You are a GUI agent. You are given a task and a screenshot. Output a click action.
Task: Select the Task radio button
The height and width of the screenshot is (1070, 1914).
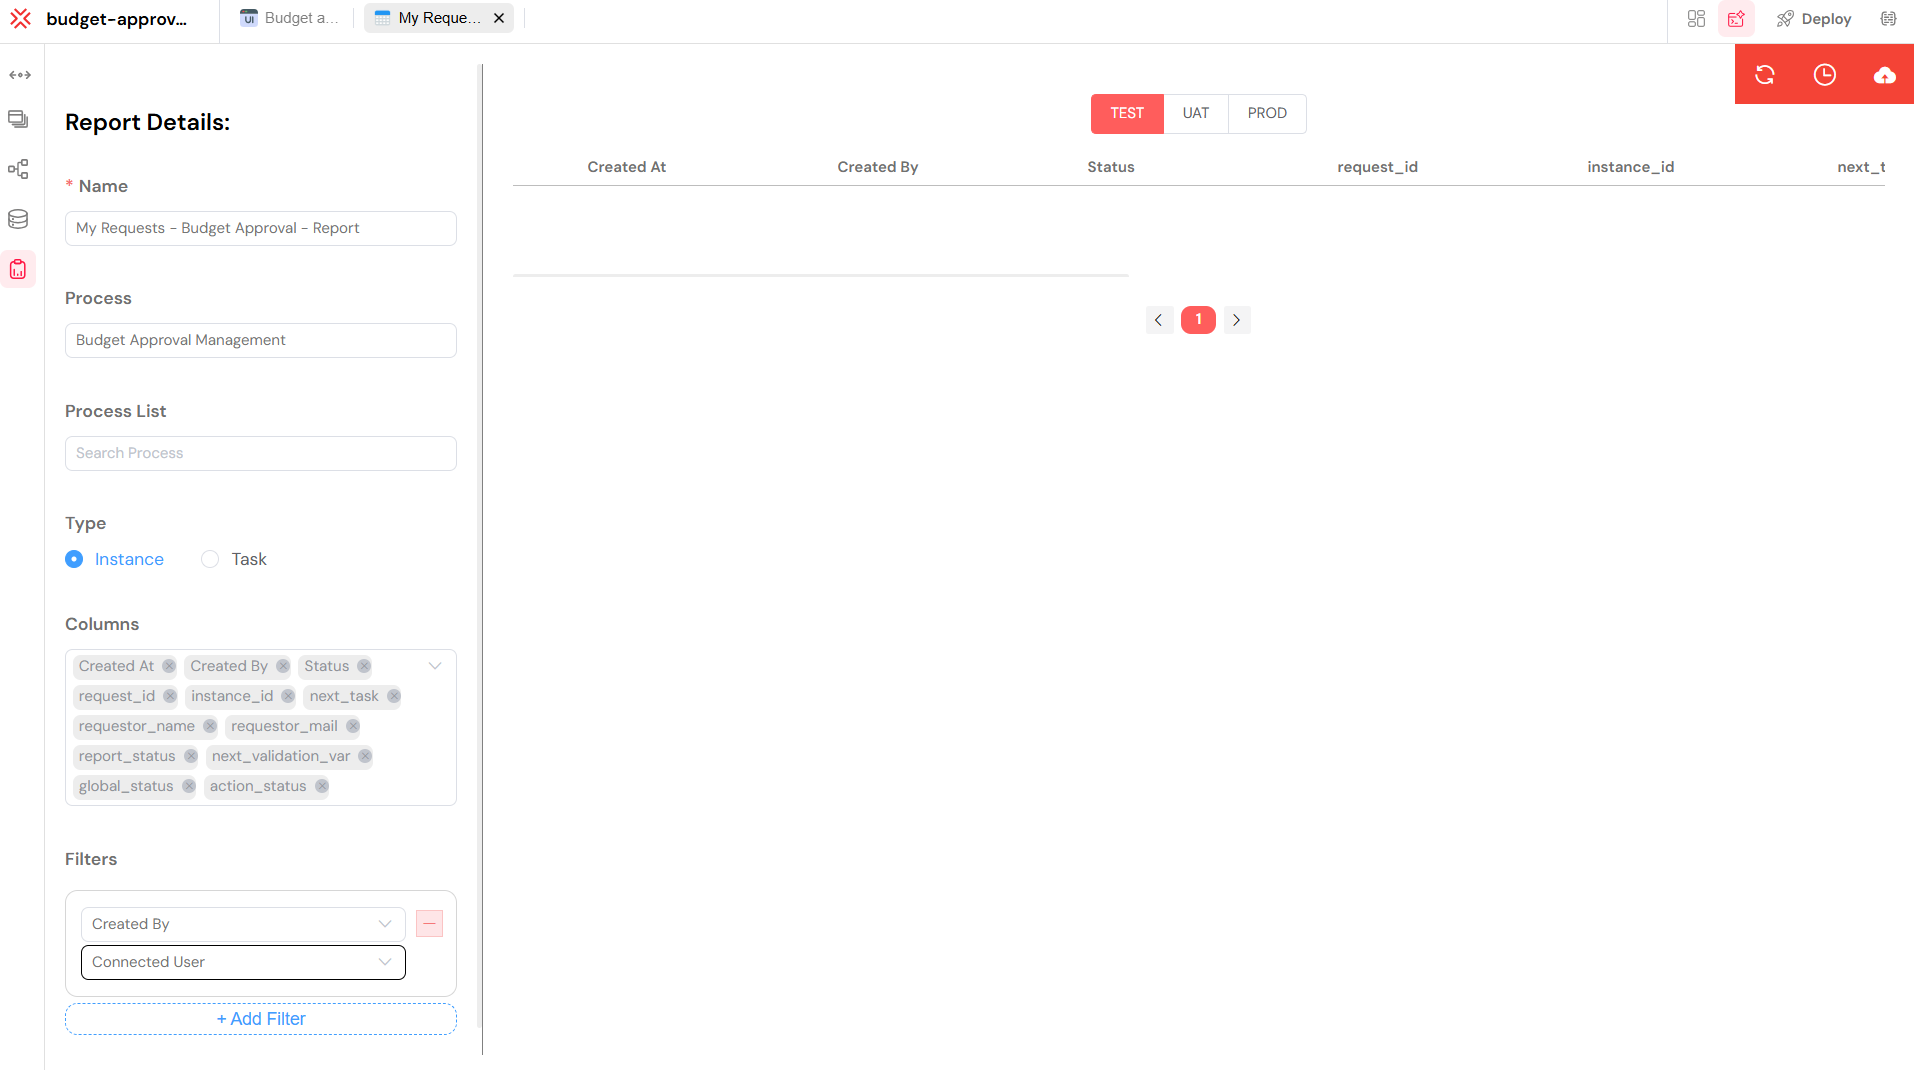210,559
